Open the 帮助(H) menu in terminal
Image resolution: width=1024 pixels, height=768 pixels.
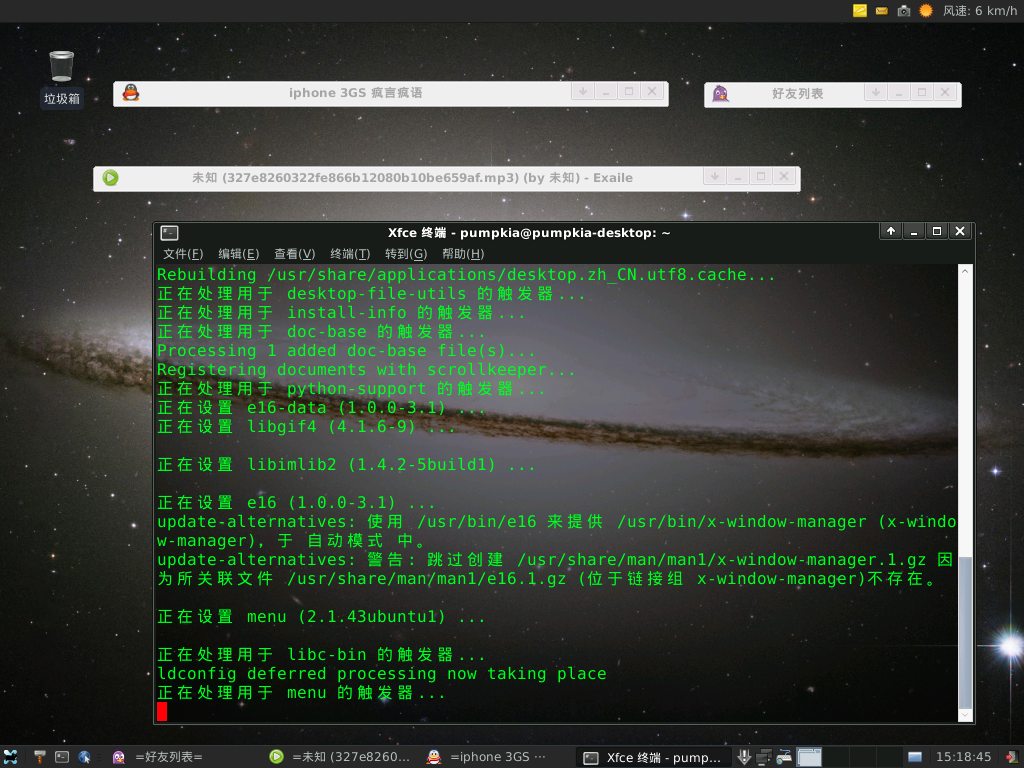coord(463,254)
